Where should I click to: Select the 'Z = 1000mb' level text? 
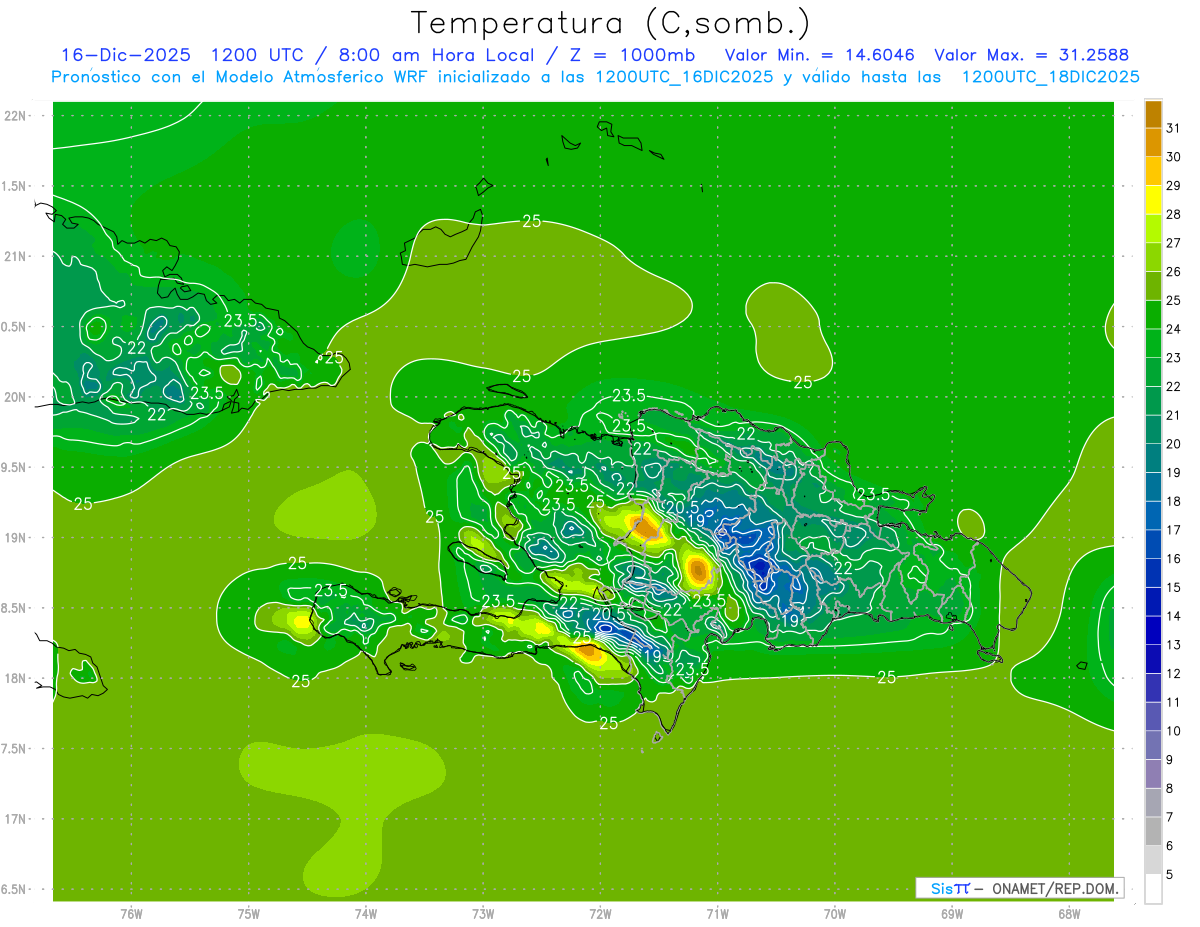pyautogui.click(x=630, y=55)
